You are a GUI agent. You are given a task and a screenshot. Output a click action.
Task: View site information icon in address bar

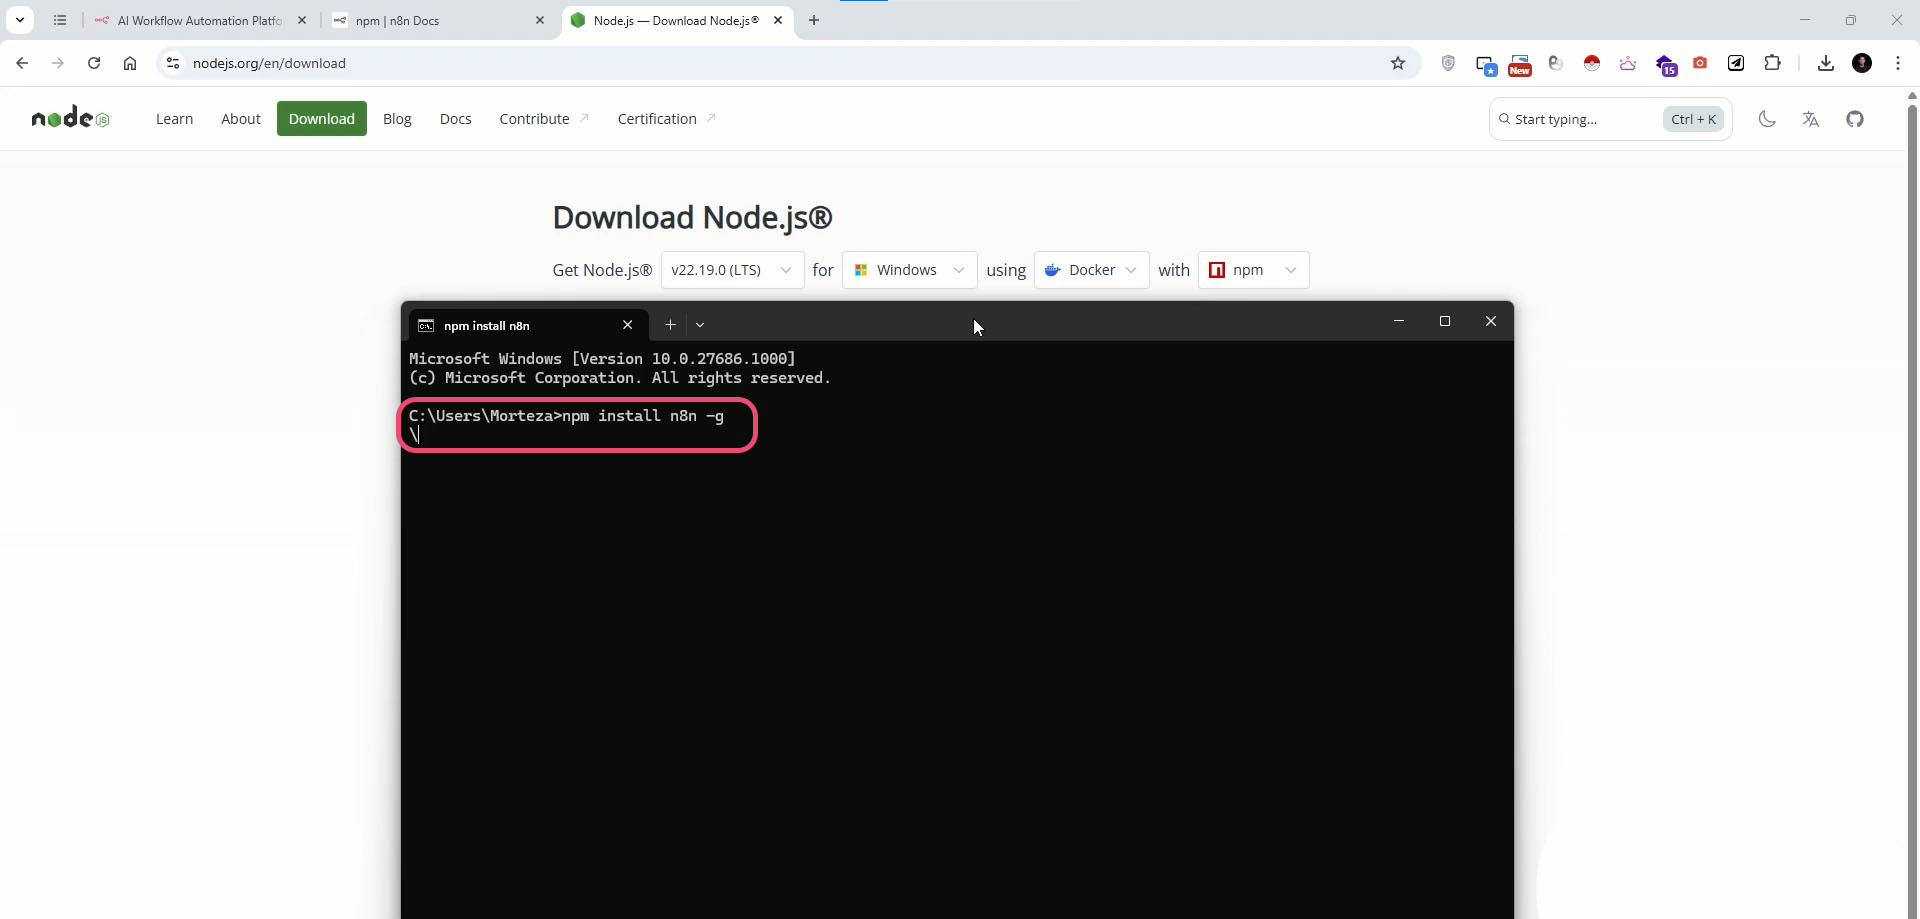pyautogui.click(x=173, y=63)
